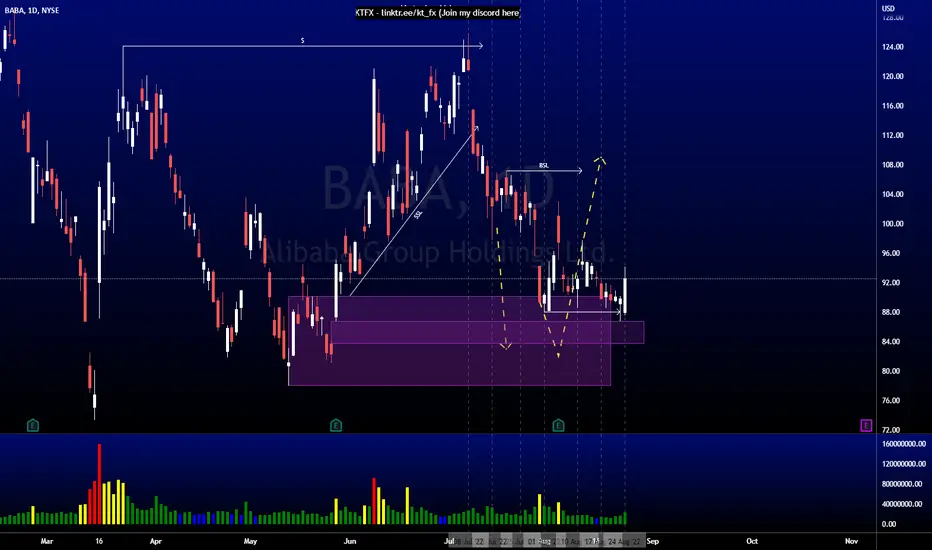Click the 104.00 price axis label
Image resolution: width=932 pixels, height=550 pixels.
coord(893,194)
